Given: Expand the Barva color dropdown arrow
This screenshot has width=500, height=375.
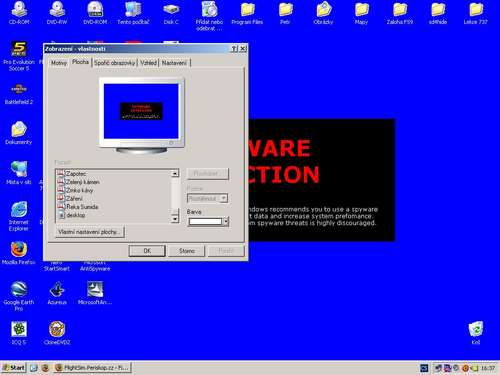Looking at the screenshot, I should 226,222.
